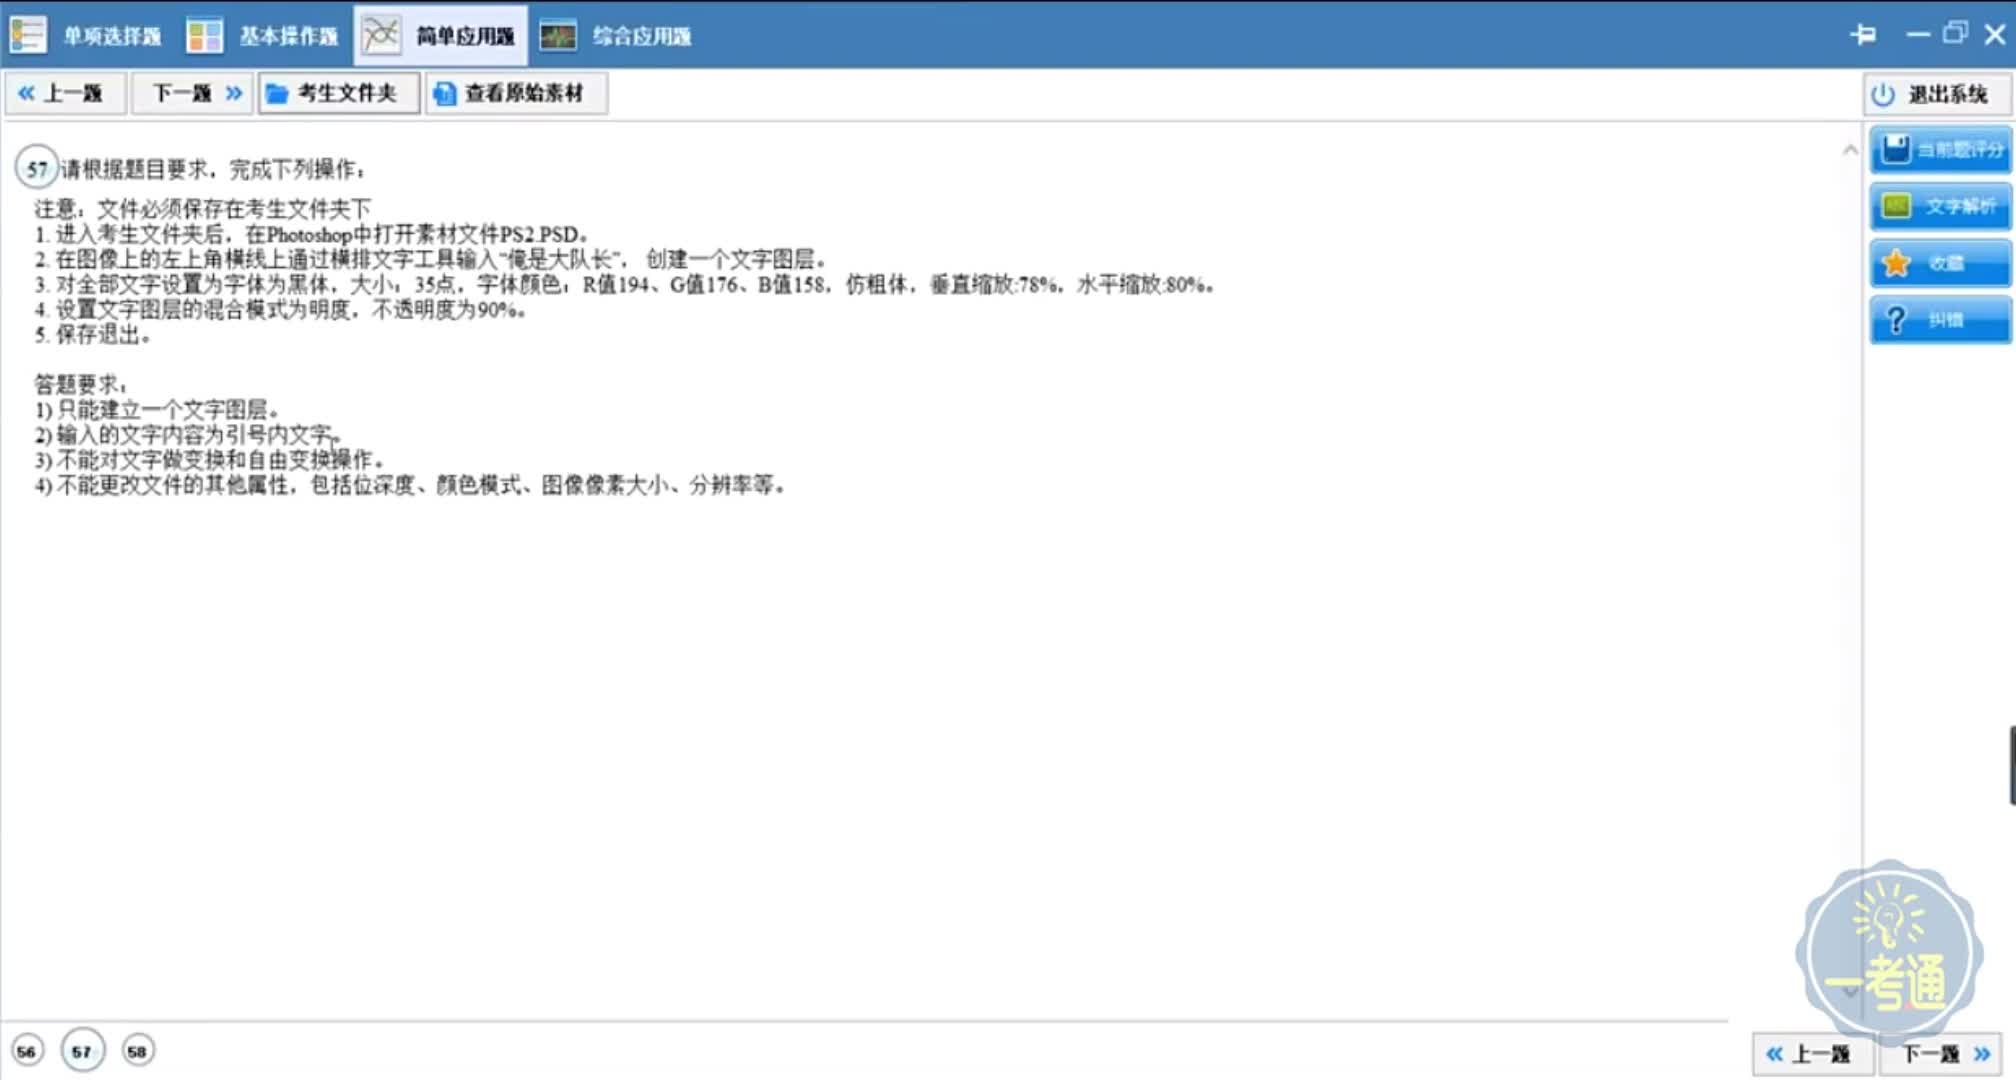Open the 综合应用题 tab
Viewport: 2016px width, 1080px height.
[616, 36]
